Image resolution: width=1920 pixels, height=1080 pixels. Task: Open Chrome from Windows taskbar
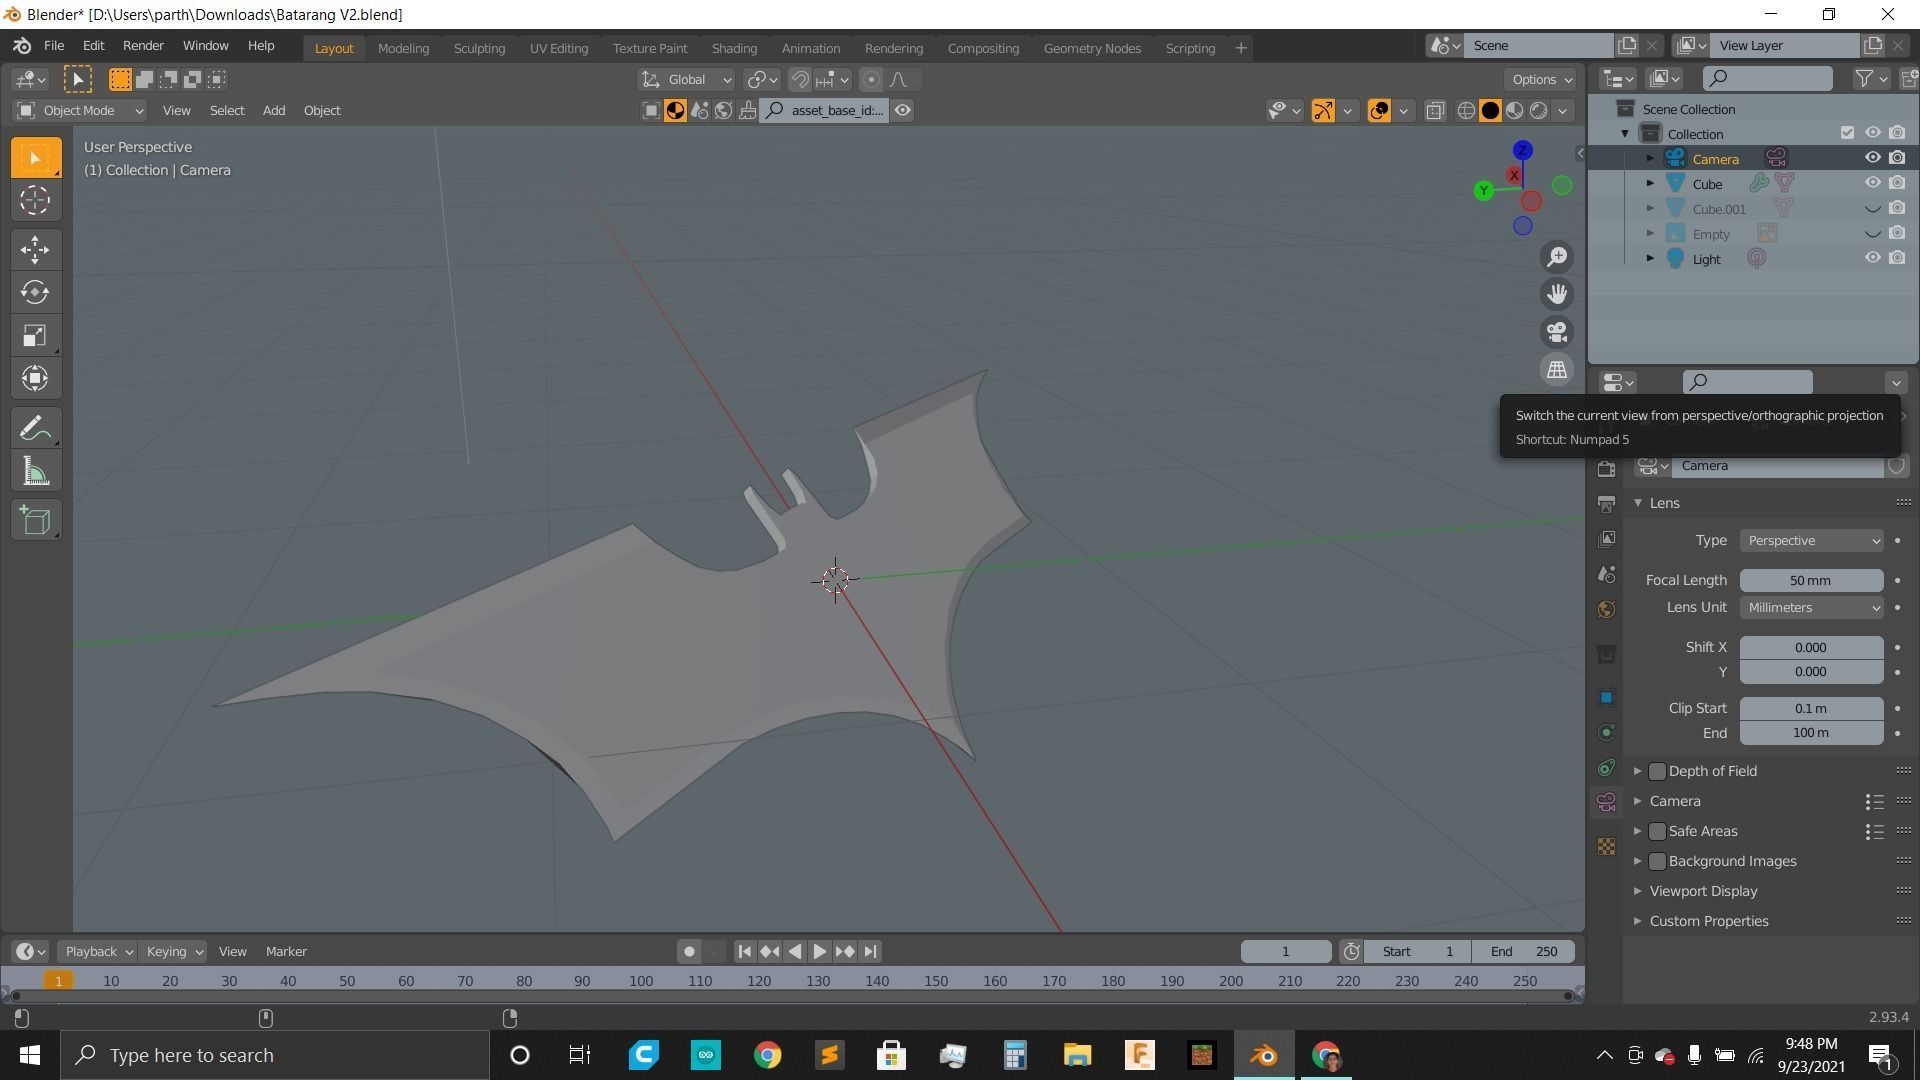pos(767,1056)
